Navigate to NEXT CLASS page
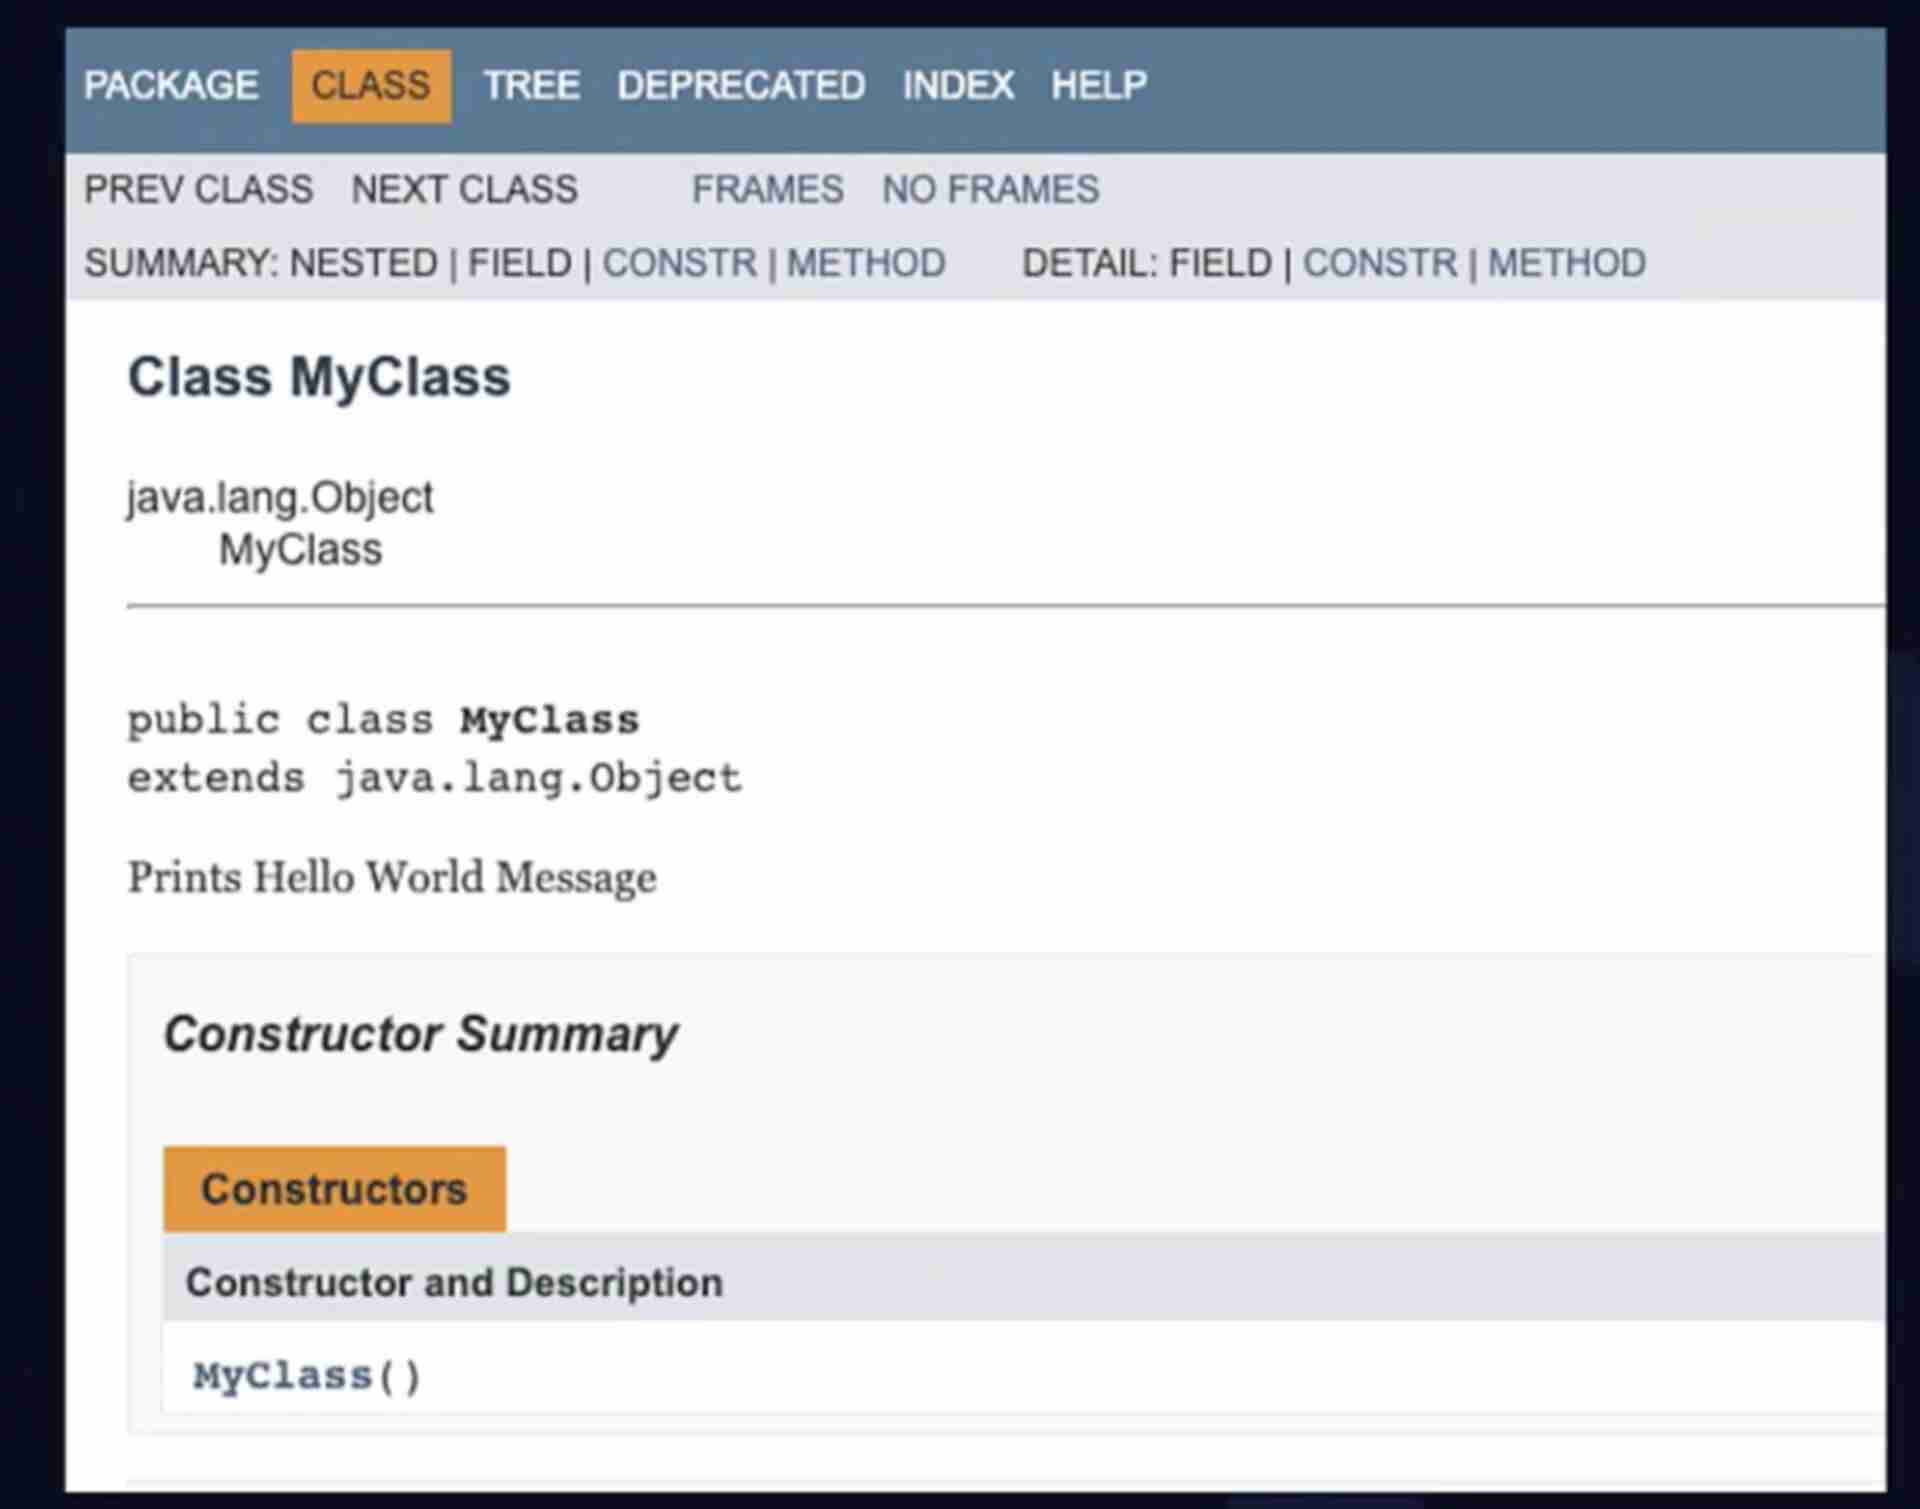 pos(466,189)
